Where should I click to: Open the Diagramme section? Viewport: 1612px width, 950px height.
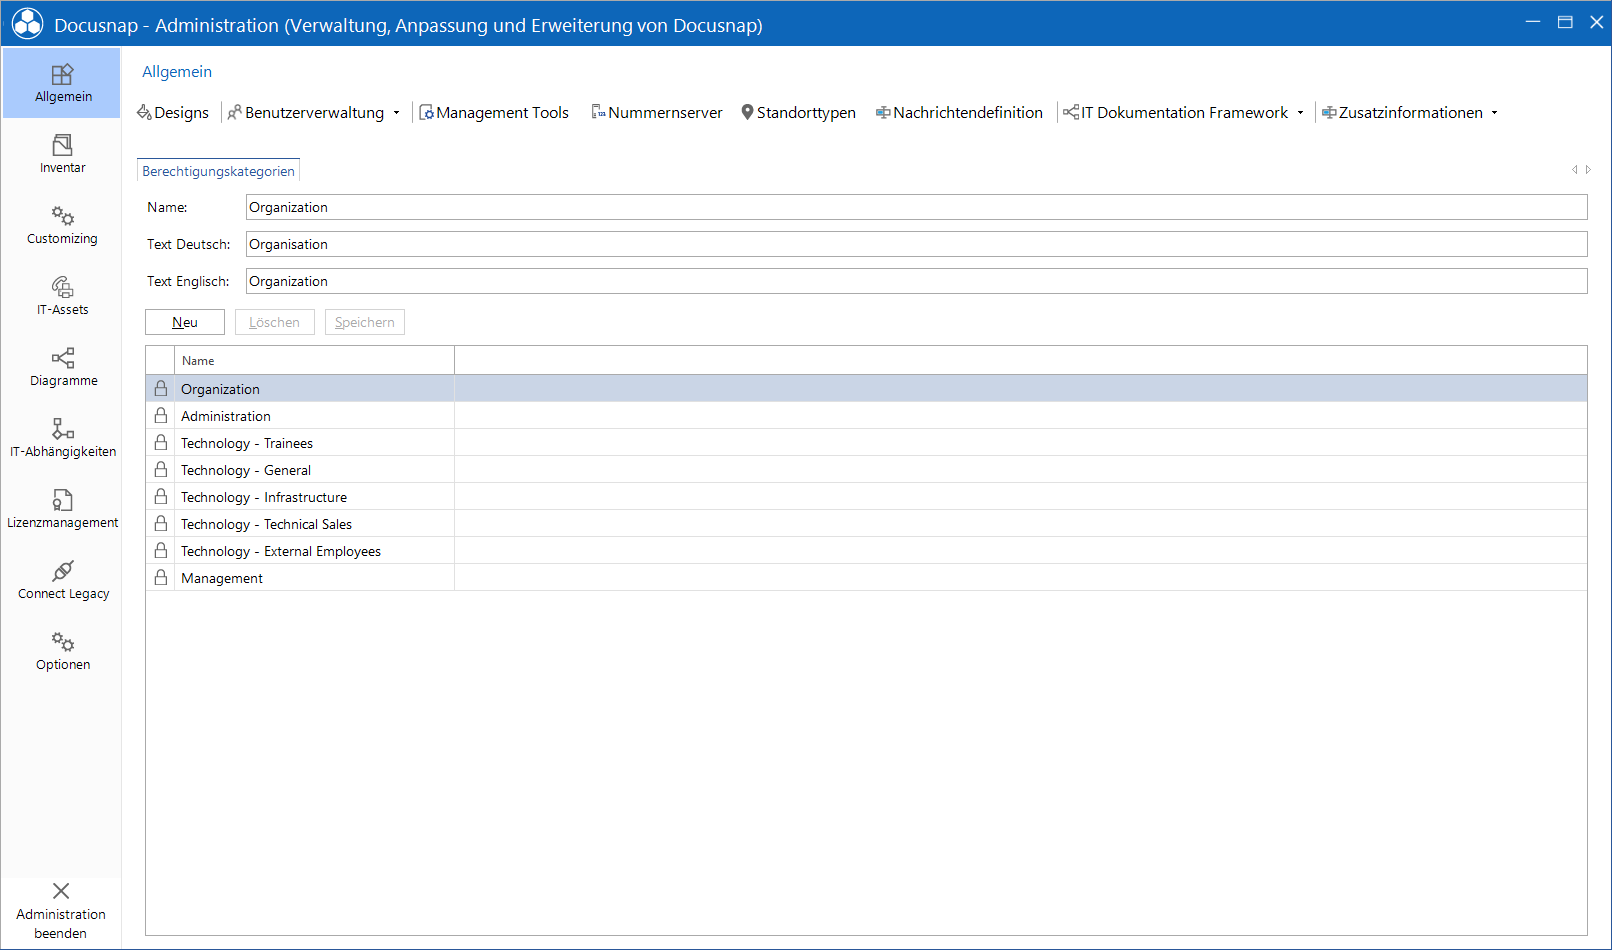[x=62, y=368]
